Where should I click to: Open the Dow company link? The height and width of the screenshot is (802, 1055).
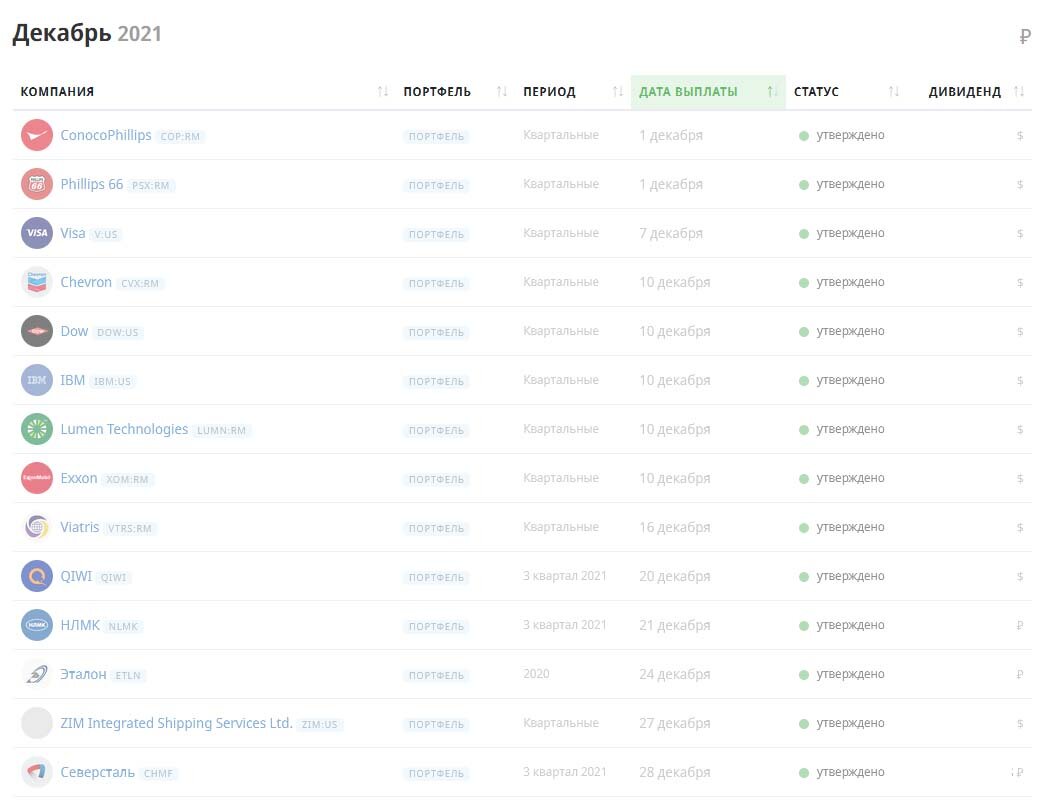click(74, 331)
